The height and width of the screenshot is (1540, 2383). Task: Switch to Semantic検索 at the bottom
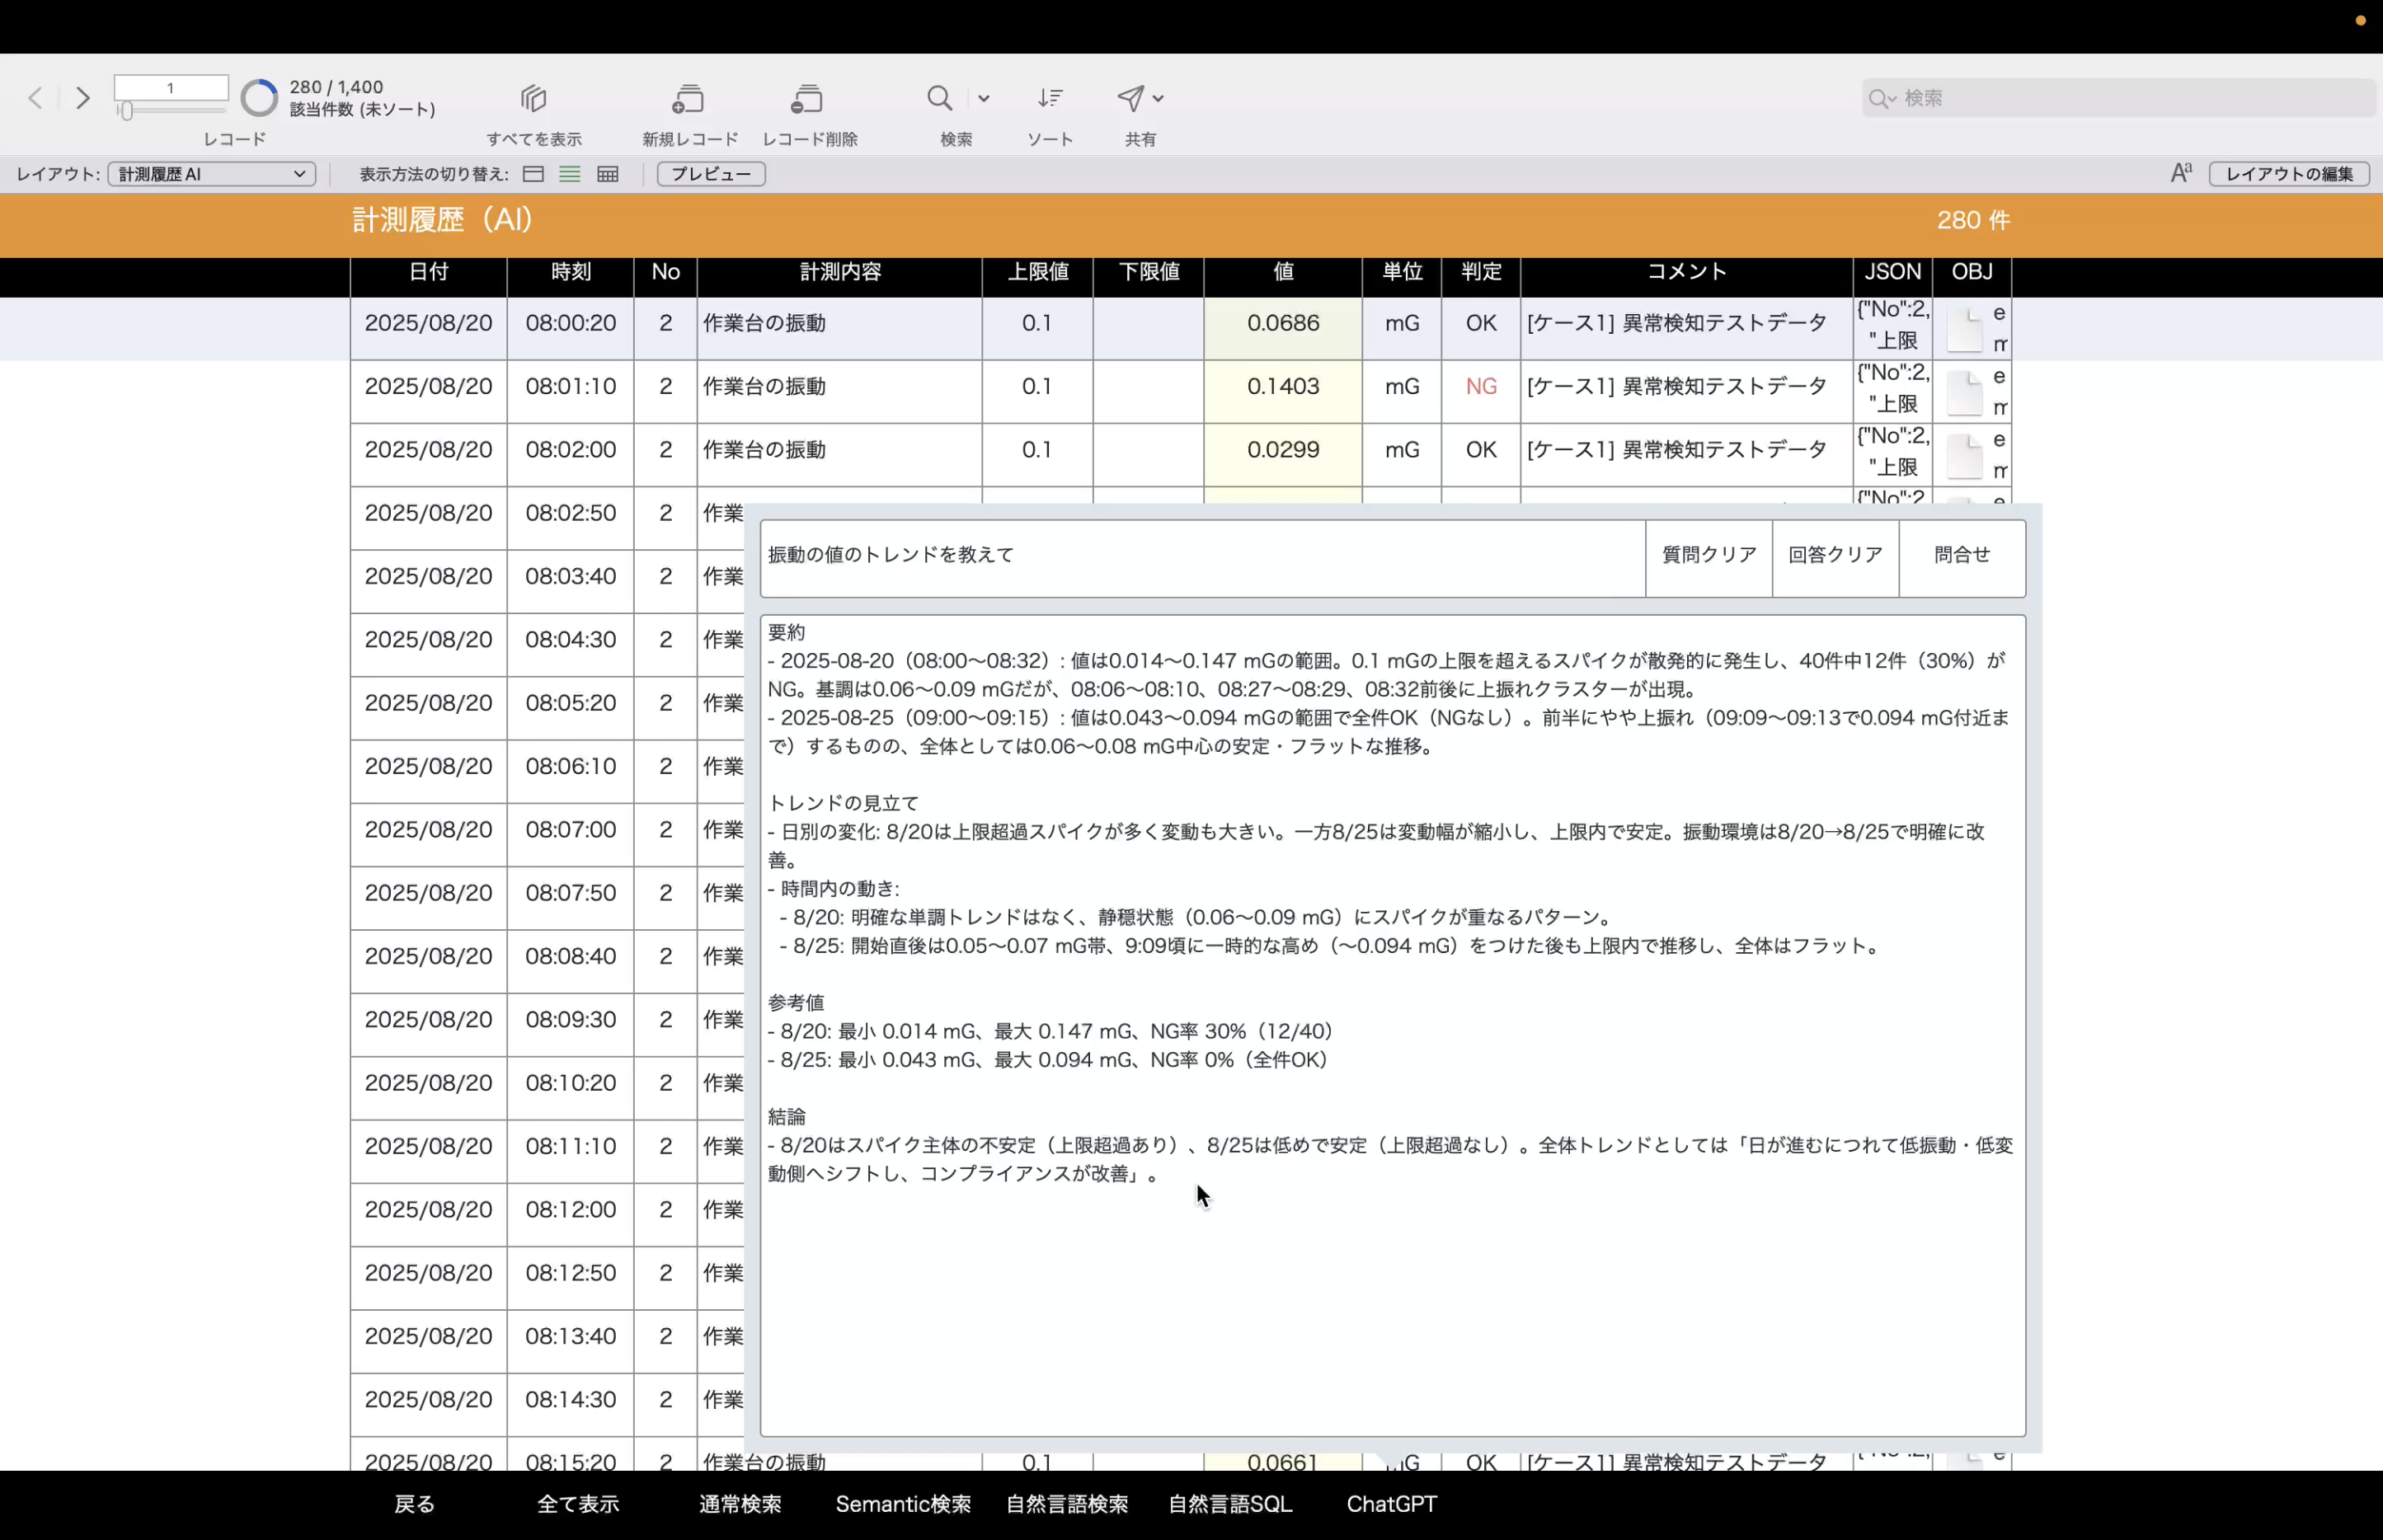point(902,1503)
